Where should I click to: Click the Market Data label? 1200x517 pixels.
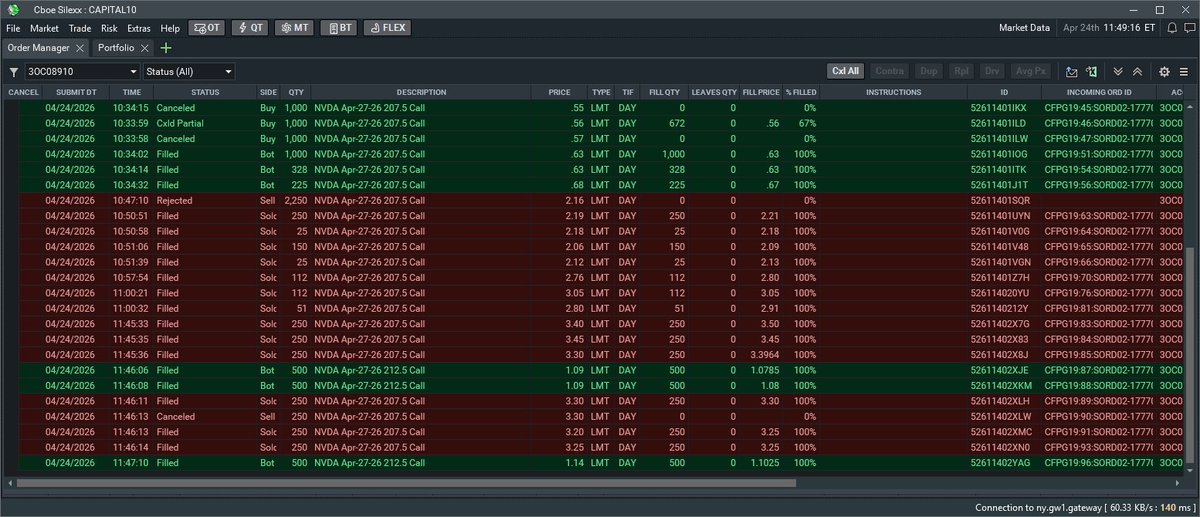click(1024, 28)
